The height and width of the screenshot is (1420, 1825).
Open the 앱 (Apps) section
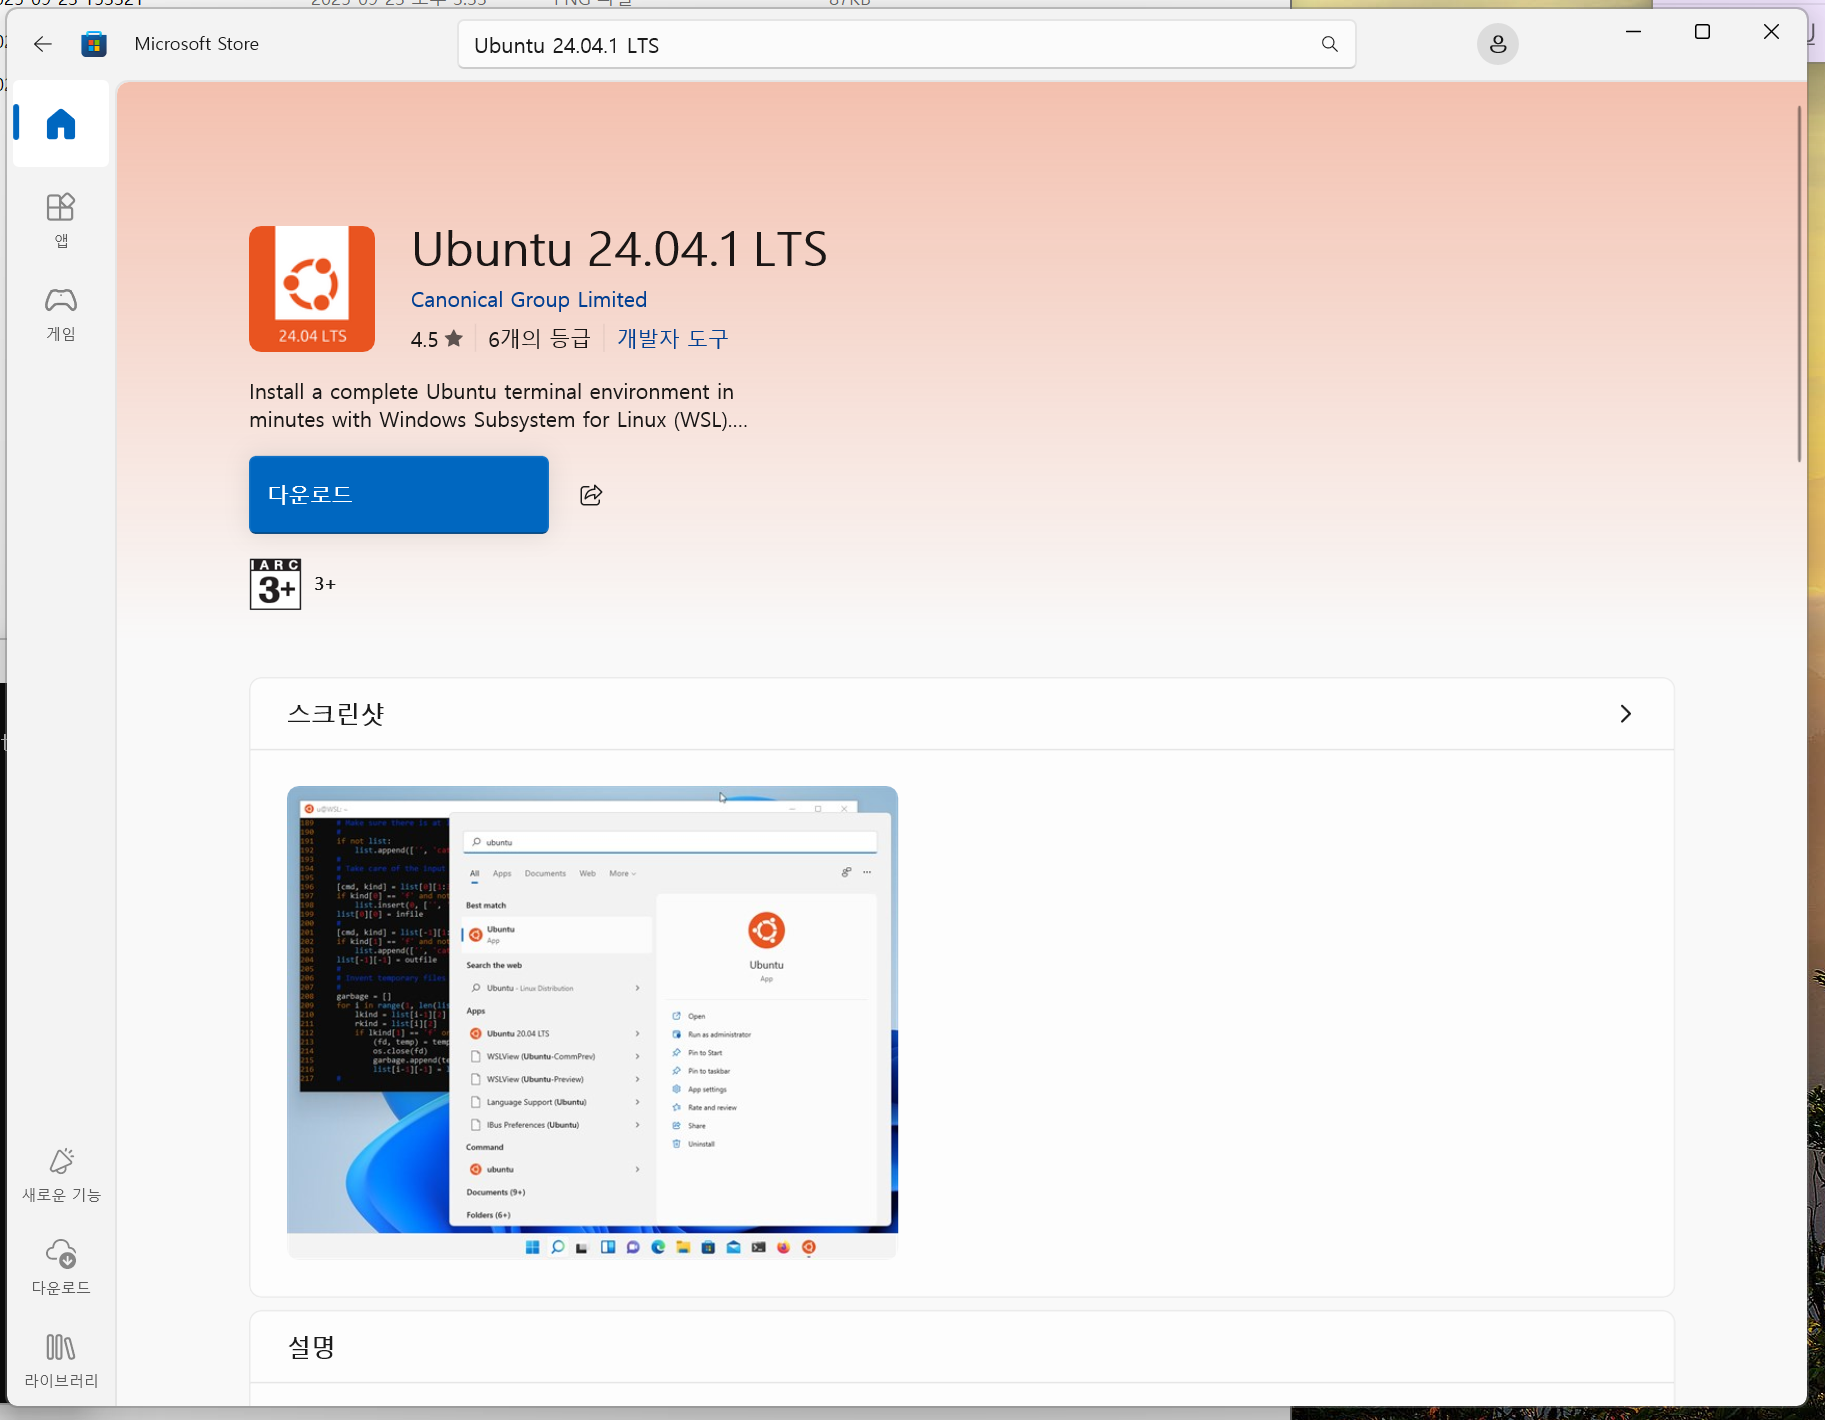click(x=61, y=220)
